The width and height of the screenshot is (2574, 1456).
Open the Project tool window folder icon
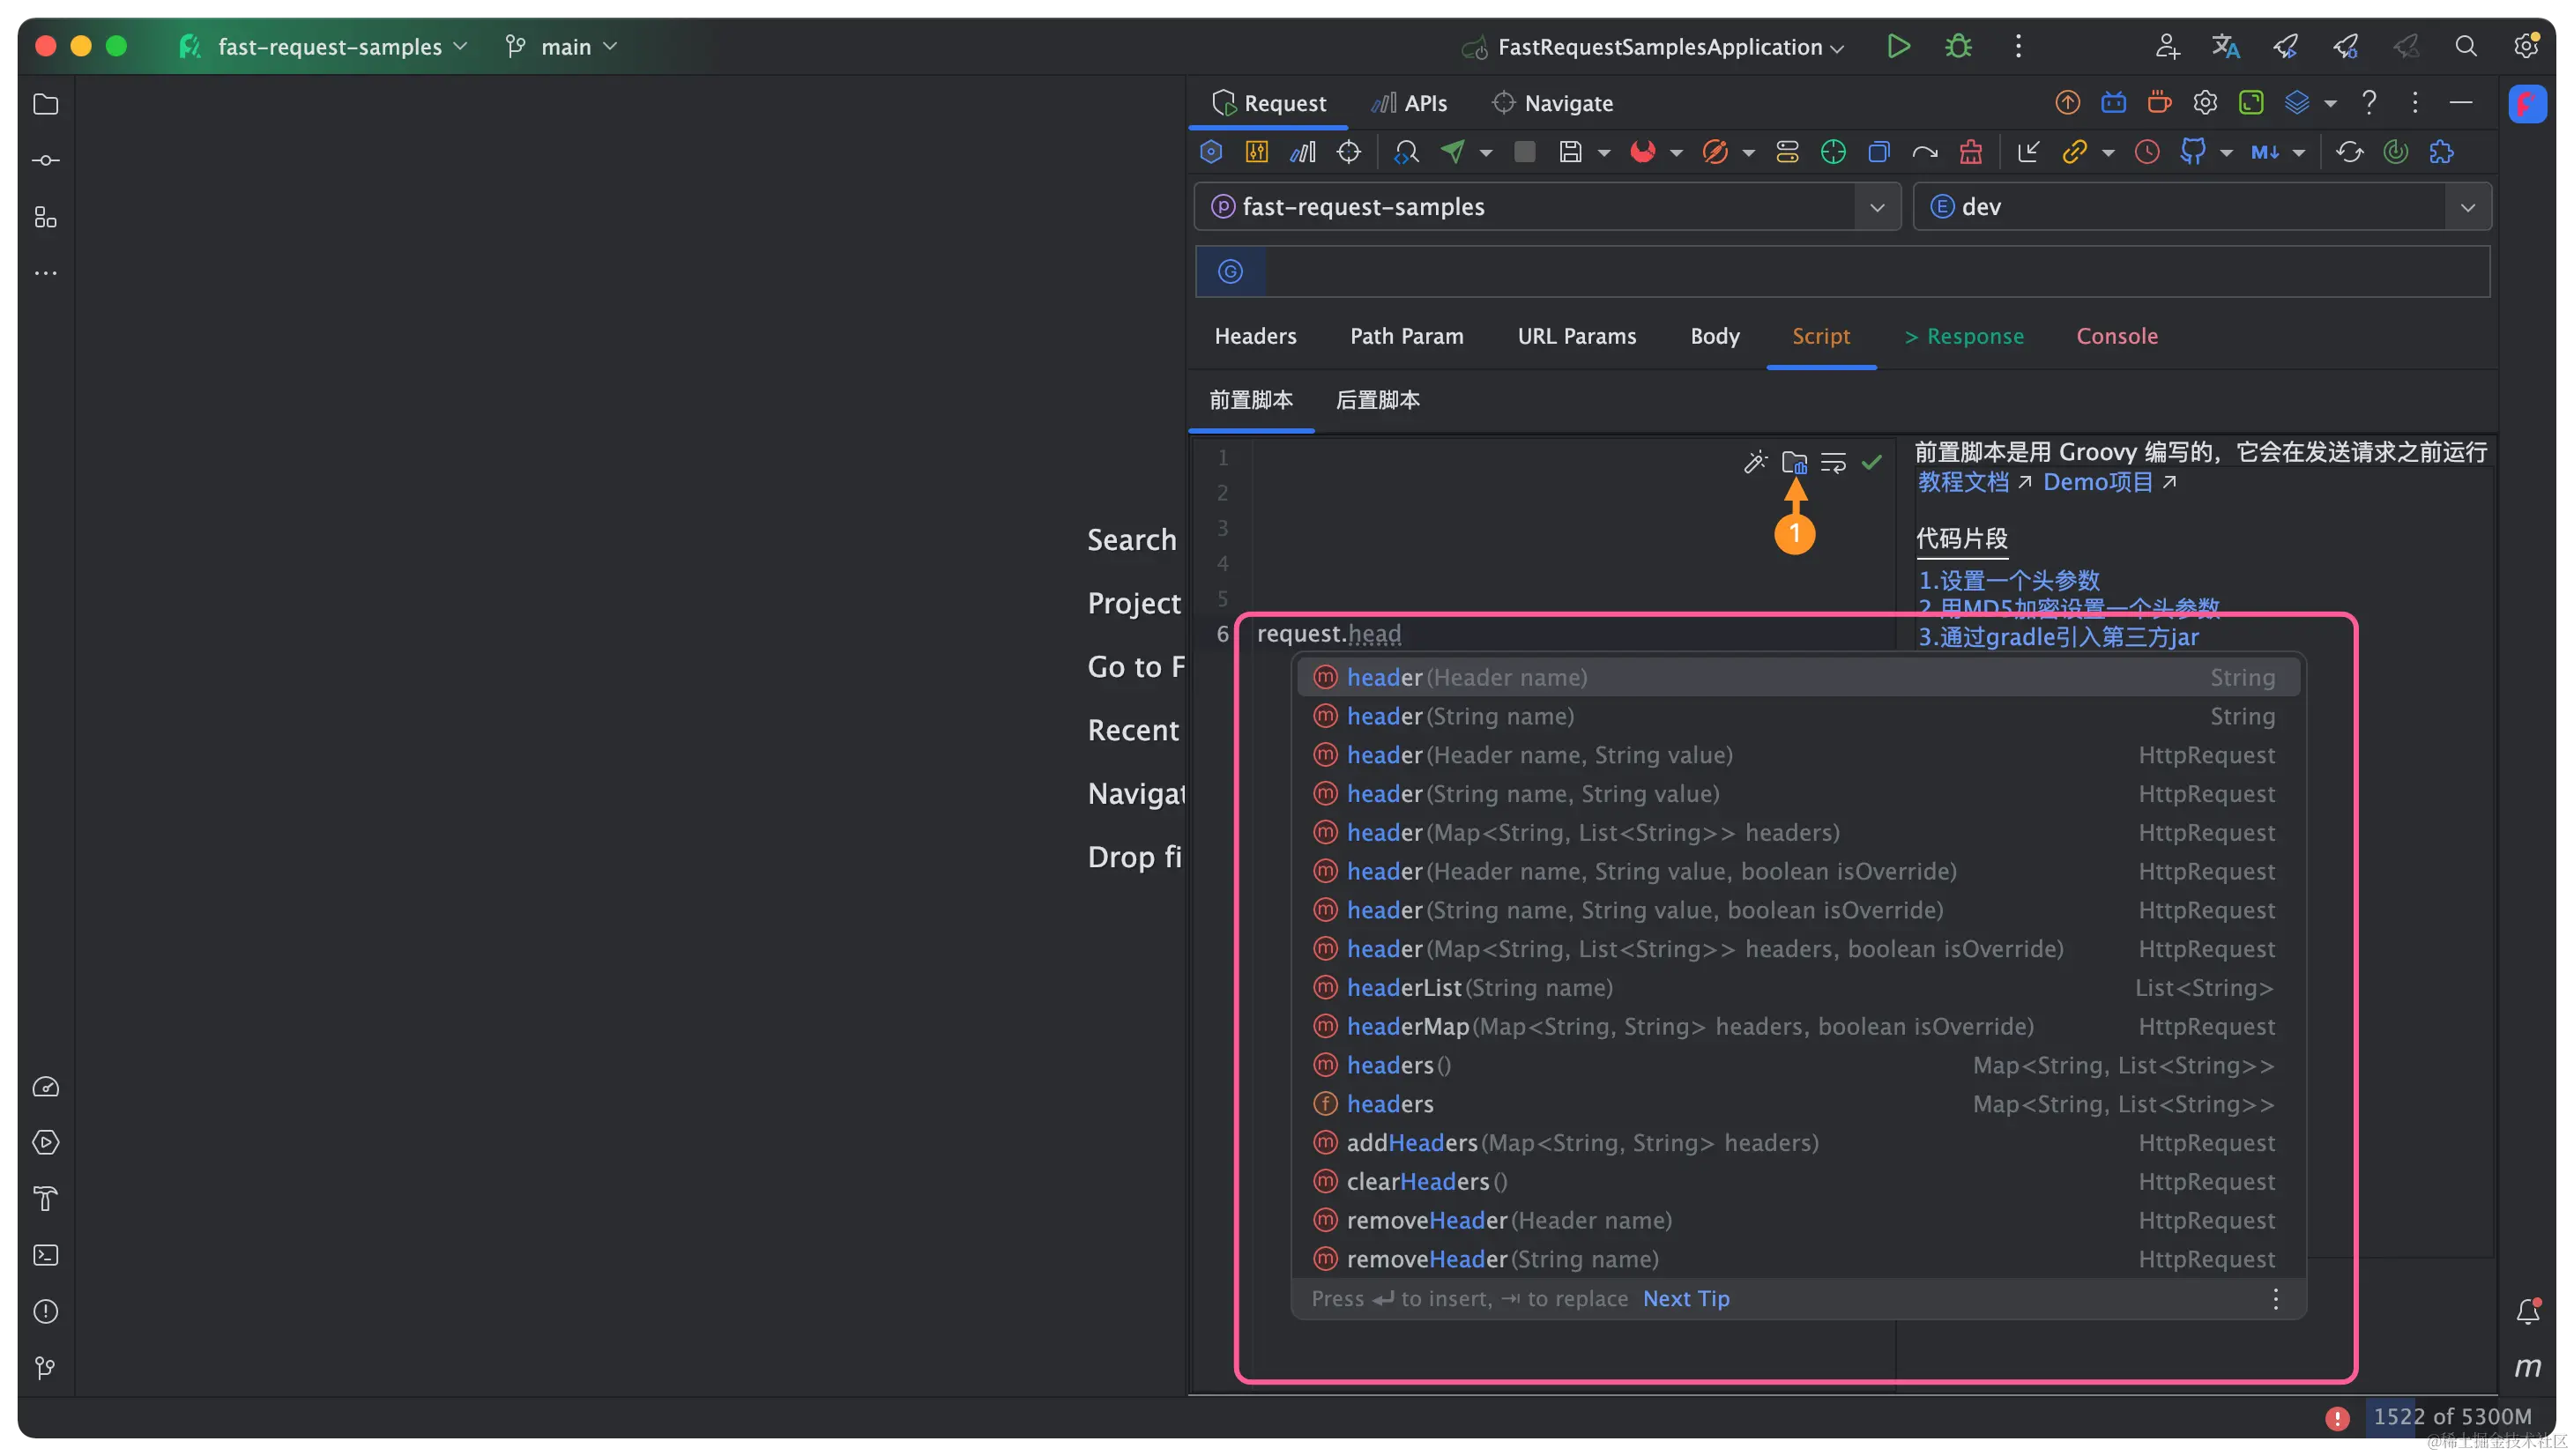point(46,104)
